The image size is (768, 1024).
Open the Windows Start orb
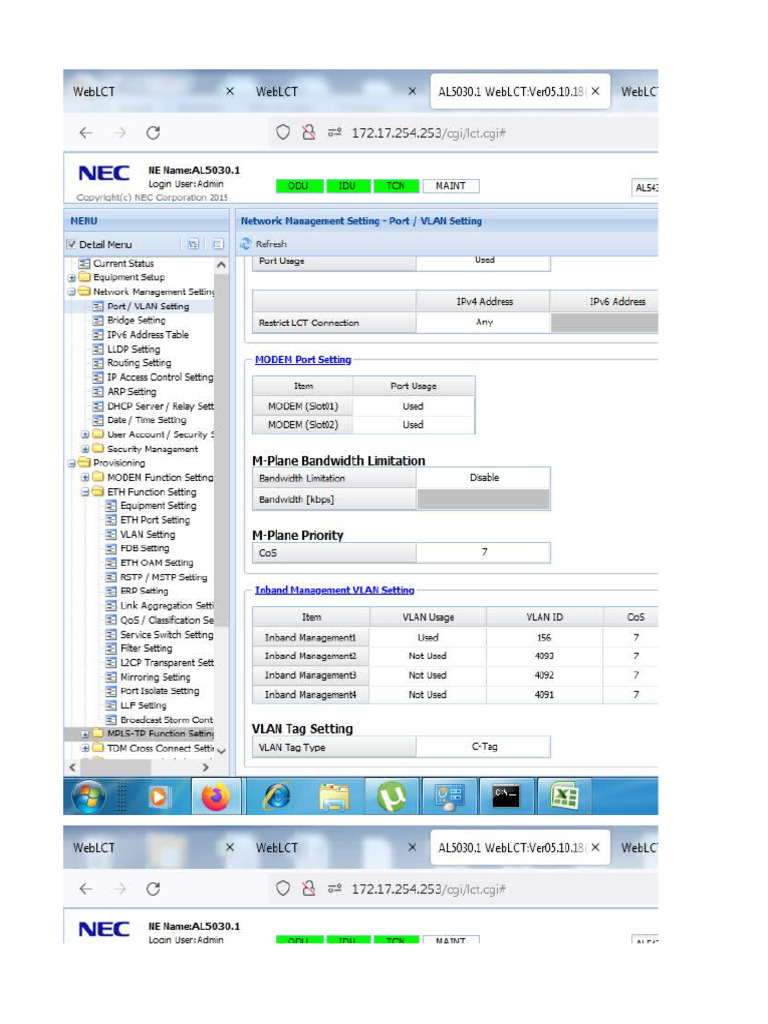[88, 796]
